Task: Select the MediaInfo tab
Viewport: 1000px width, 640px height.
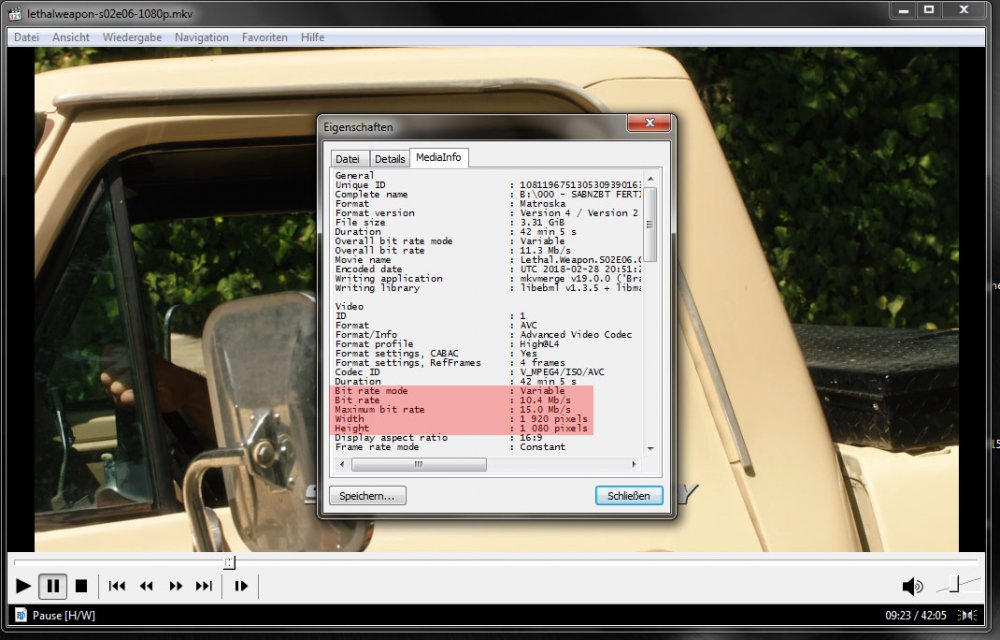Action: (x=439, y=157)
